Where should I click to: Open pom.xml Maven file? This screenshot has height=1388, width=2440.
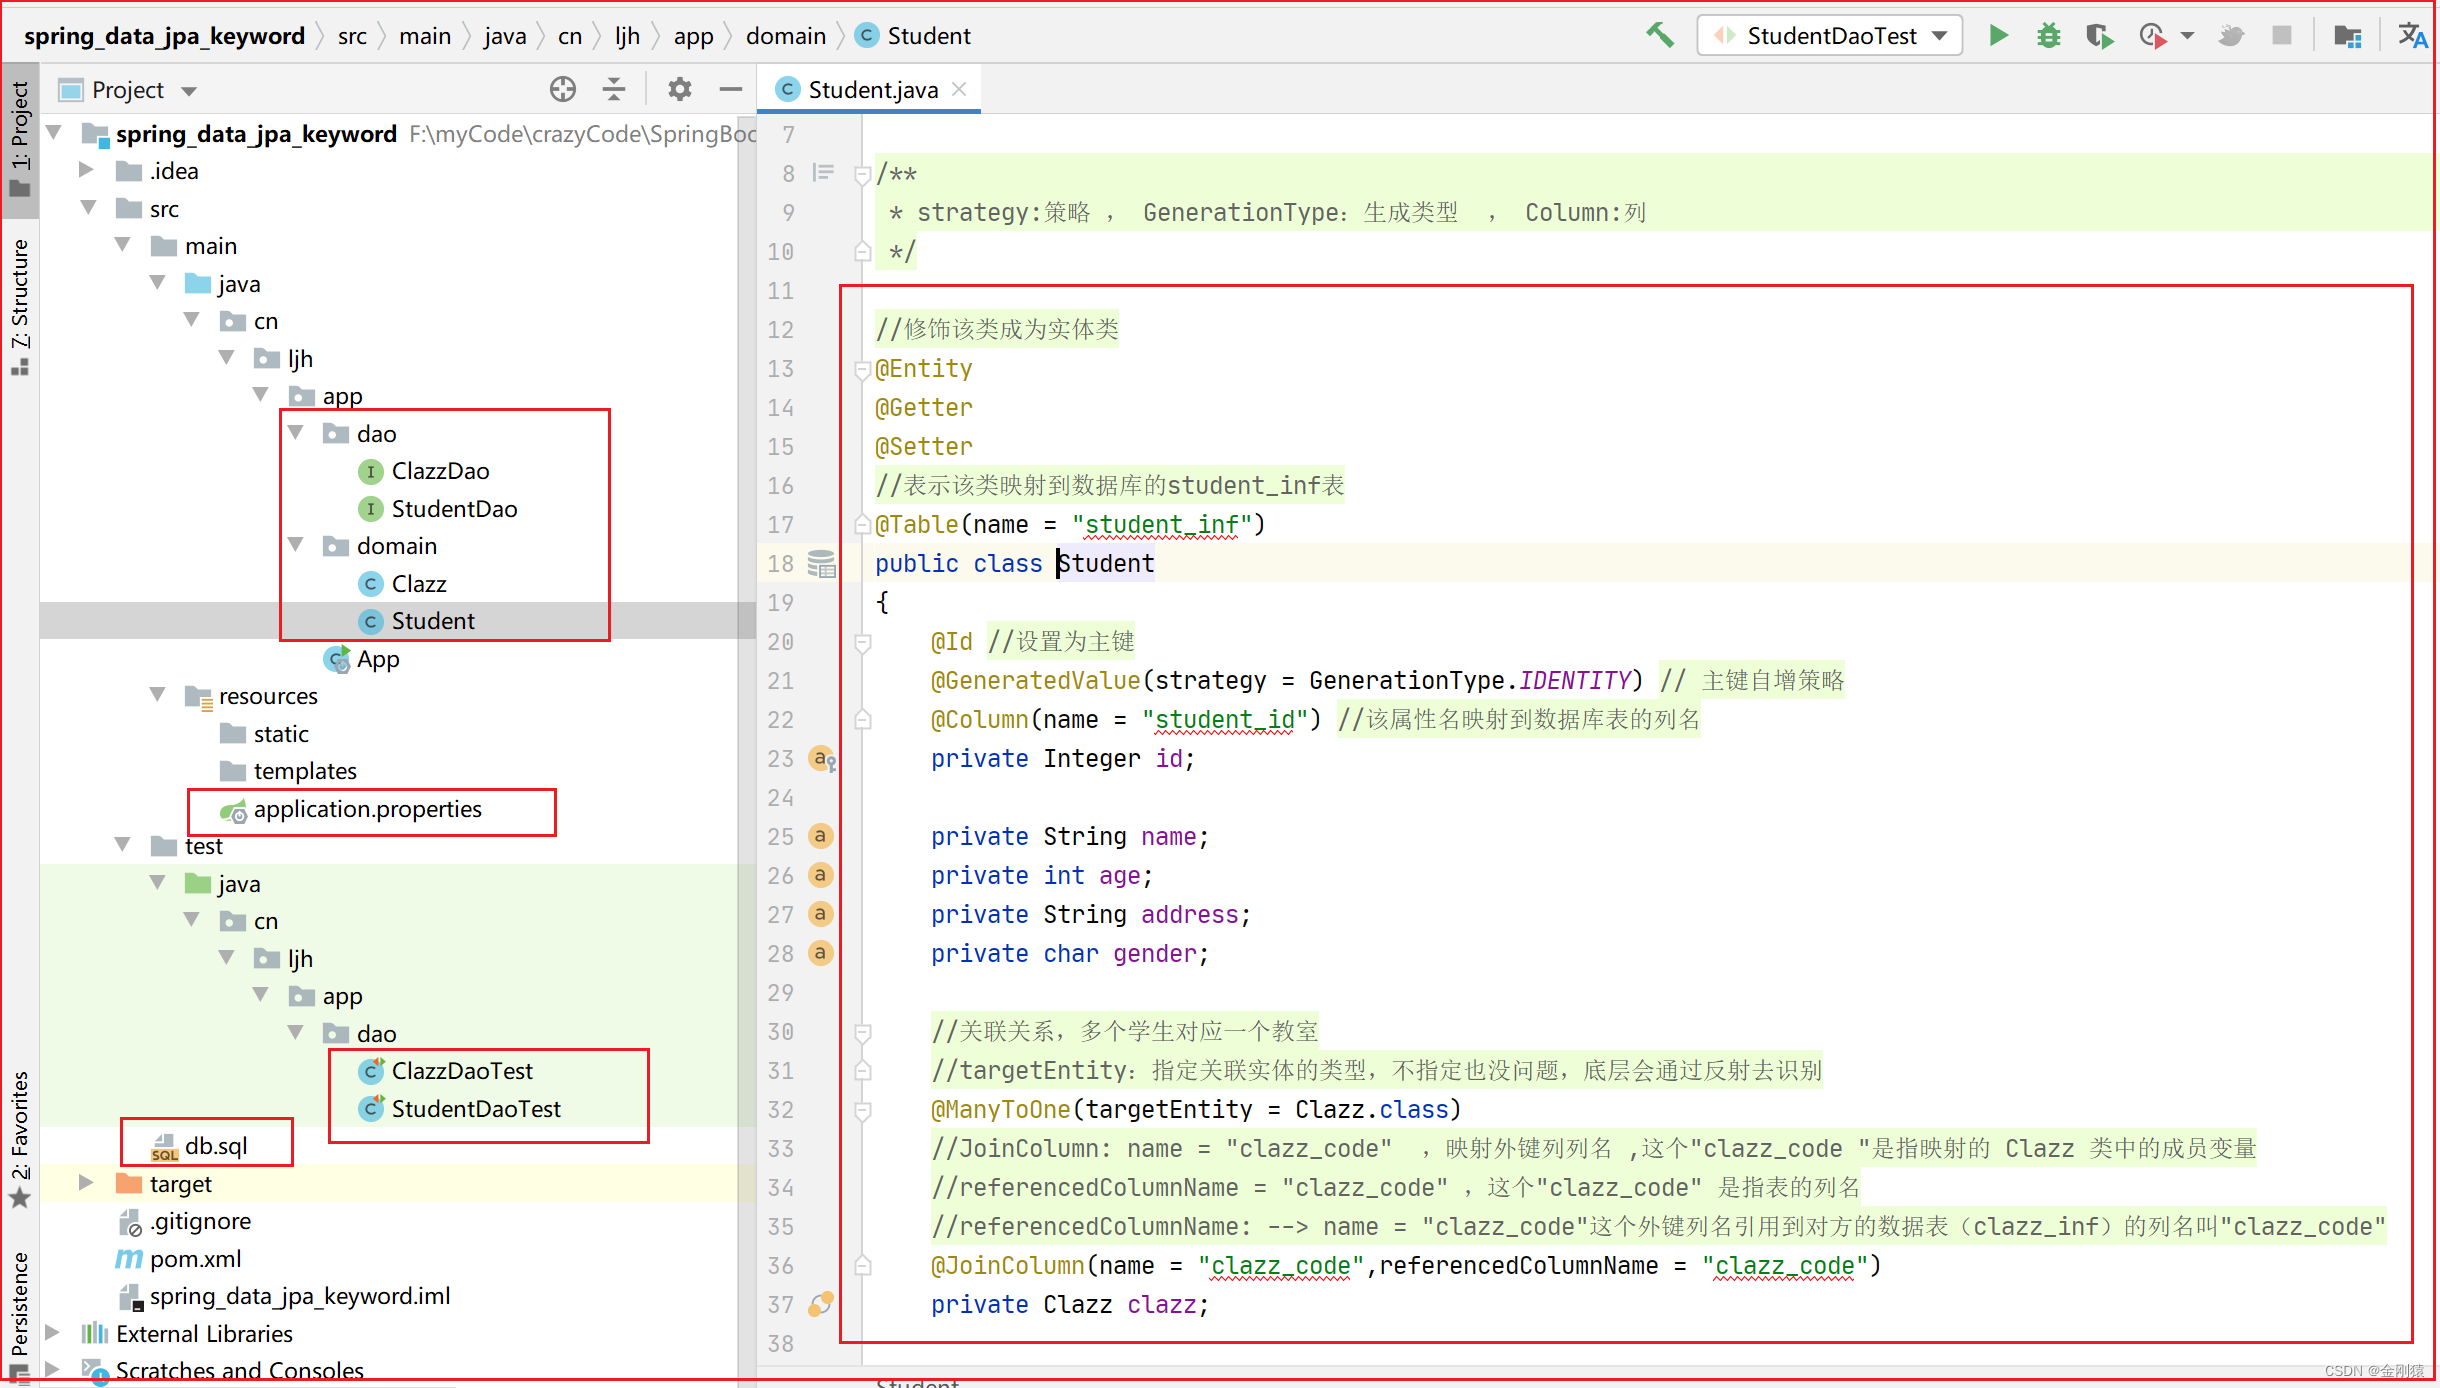click(x=196, y=1259)
